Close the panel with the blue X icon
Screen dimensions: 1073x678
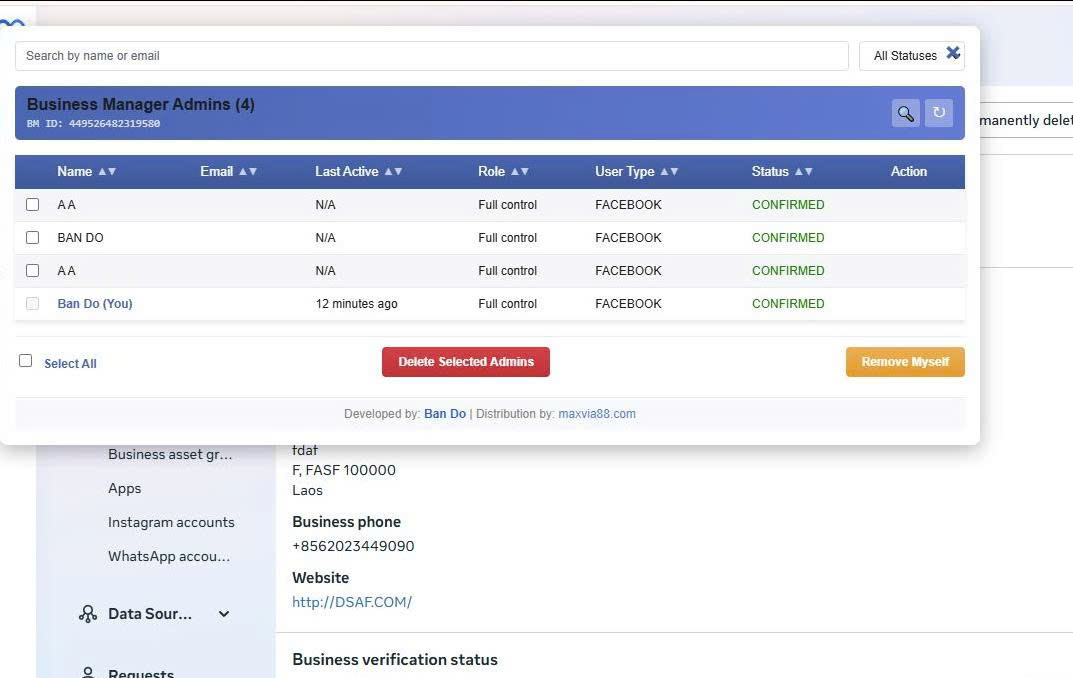click(x=953, y=53)
